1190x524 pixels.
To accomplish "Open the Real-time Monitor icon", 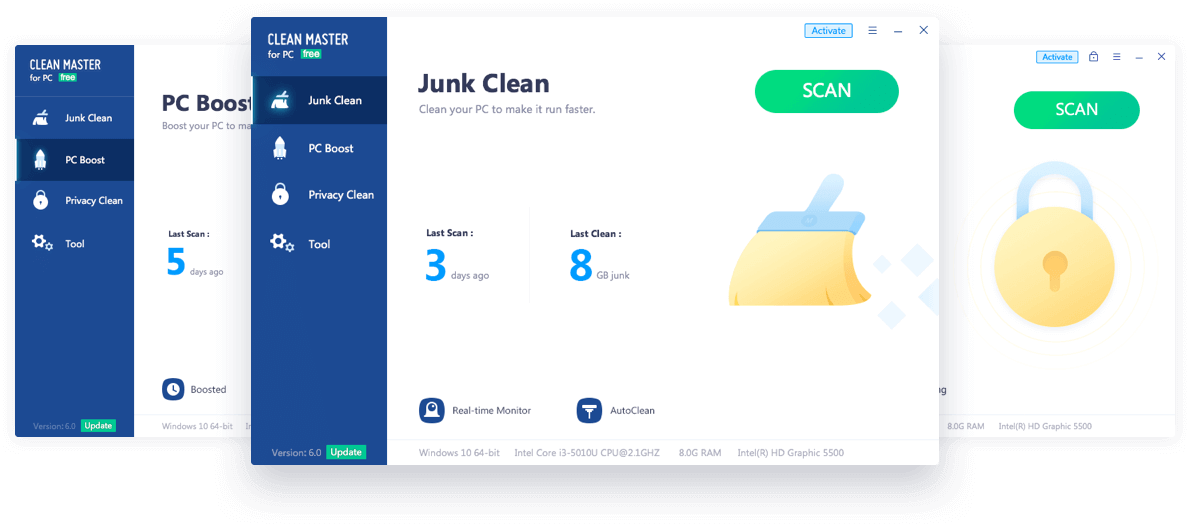I will [x=431, y=410].
